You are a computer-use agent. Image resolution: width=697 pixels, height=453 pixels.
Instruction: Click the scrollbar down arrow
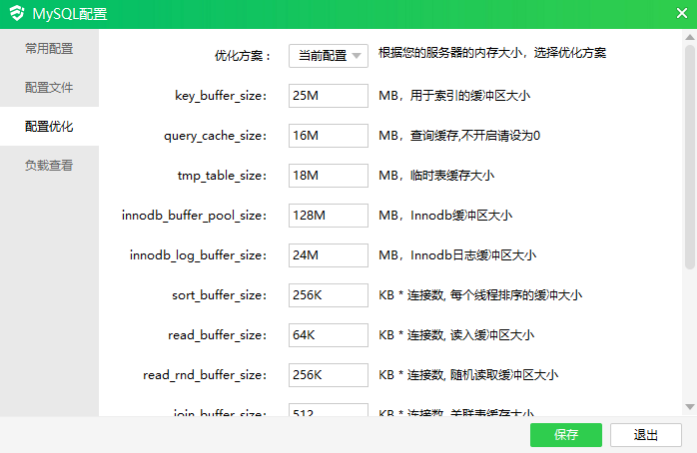690,407
